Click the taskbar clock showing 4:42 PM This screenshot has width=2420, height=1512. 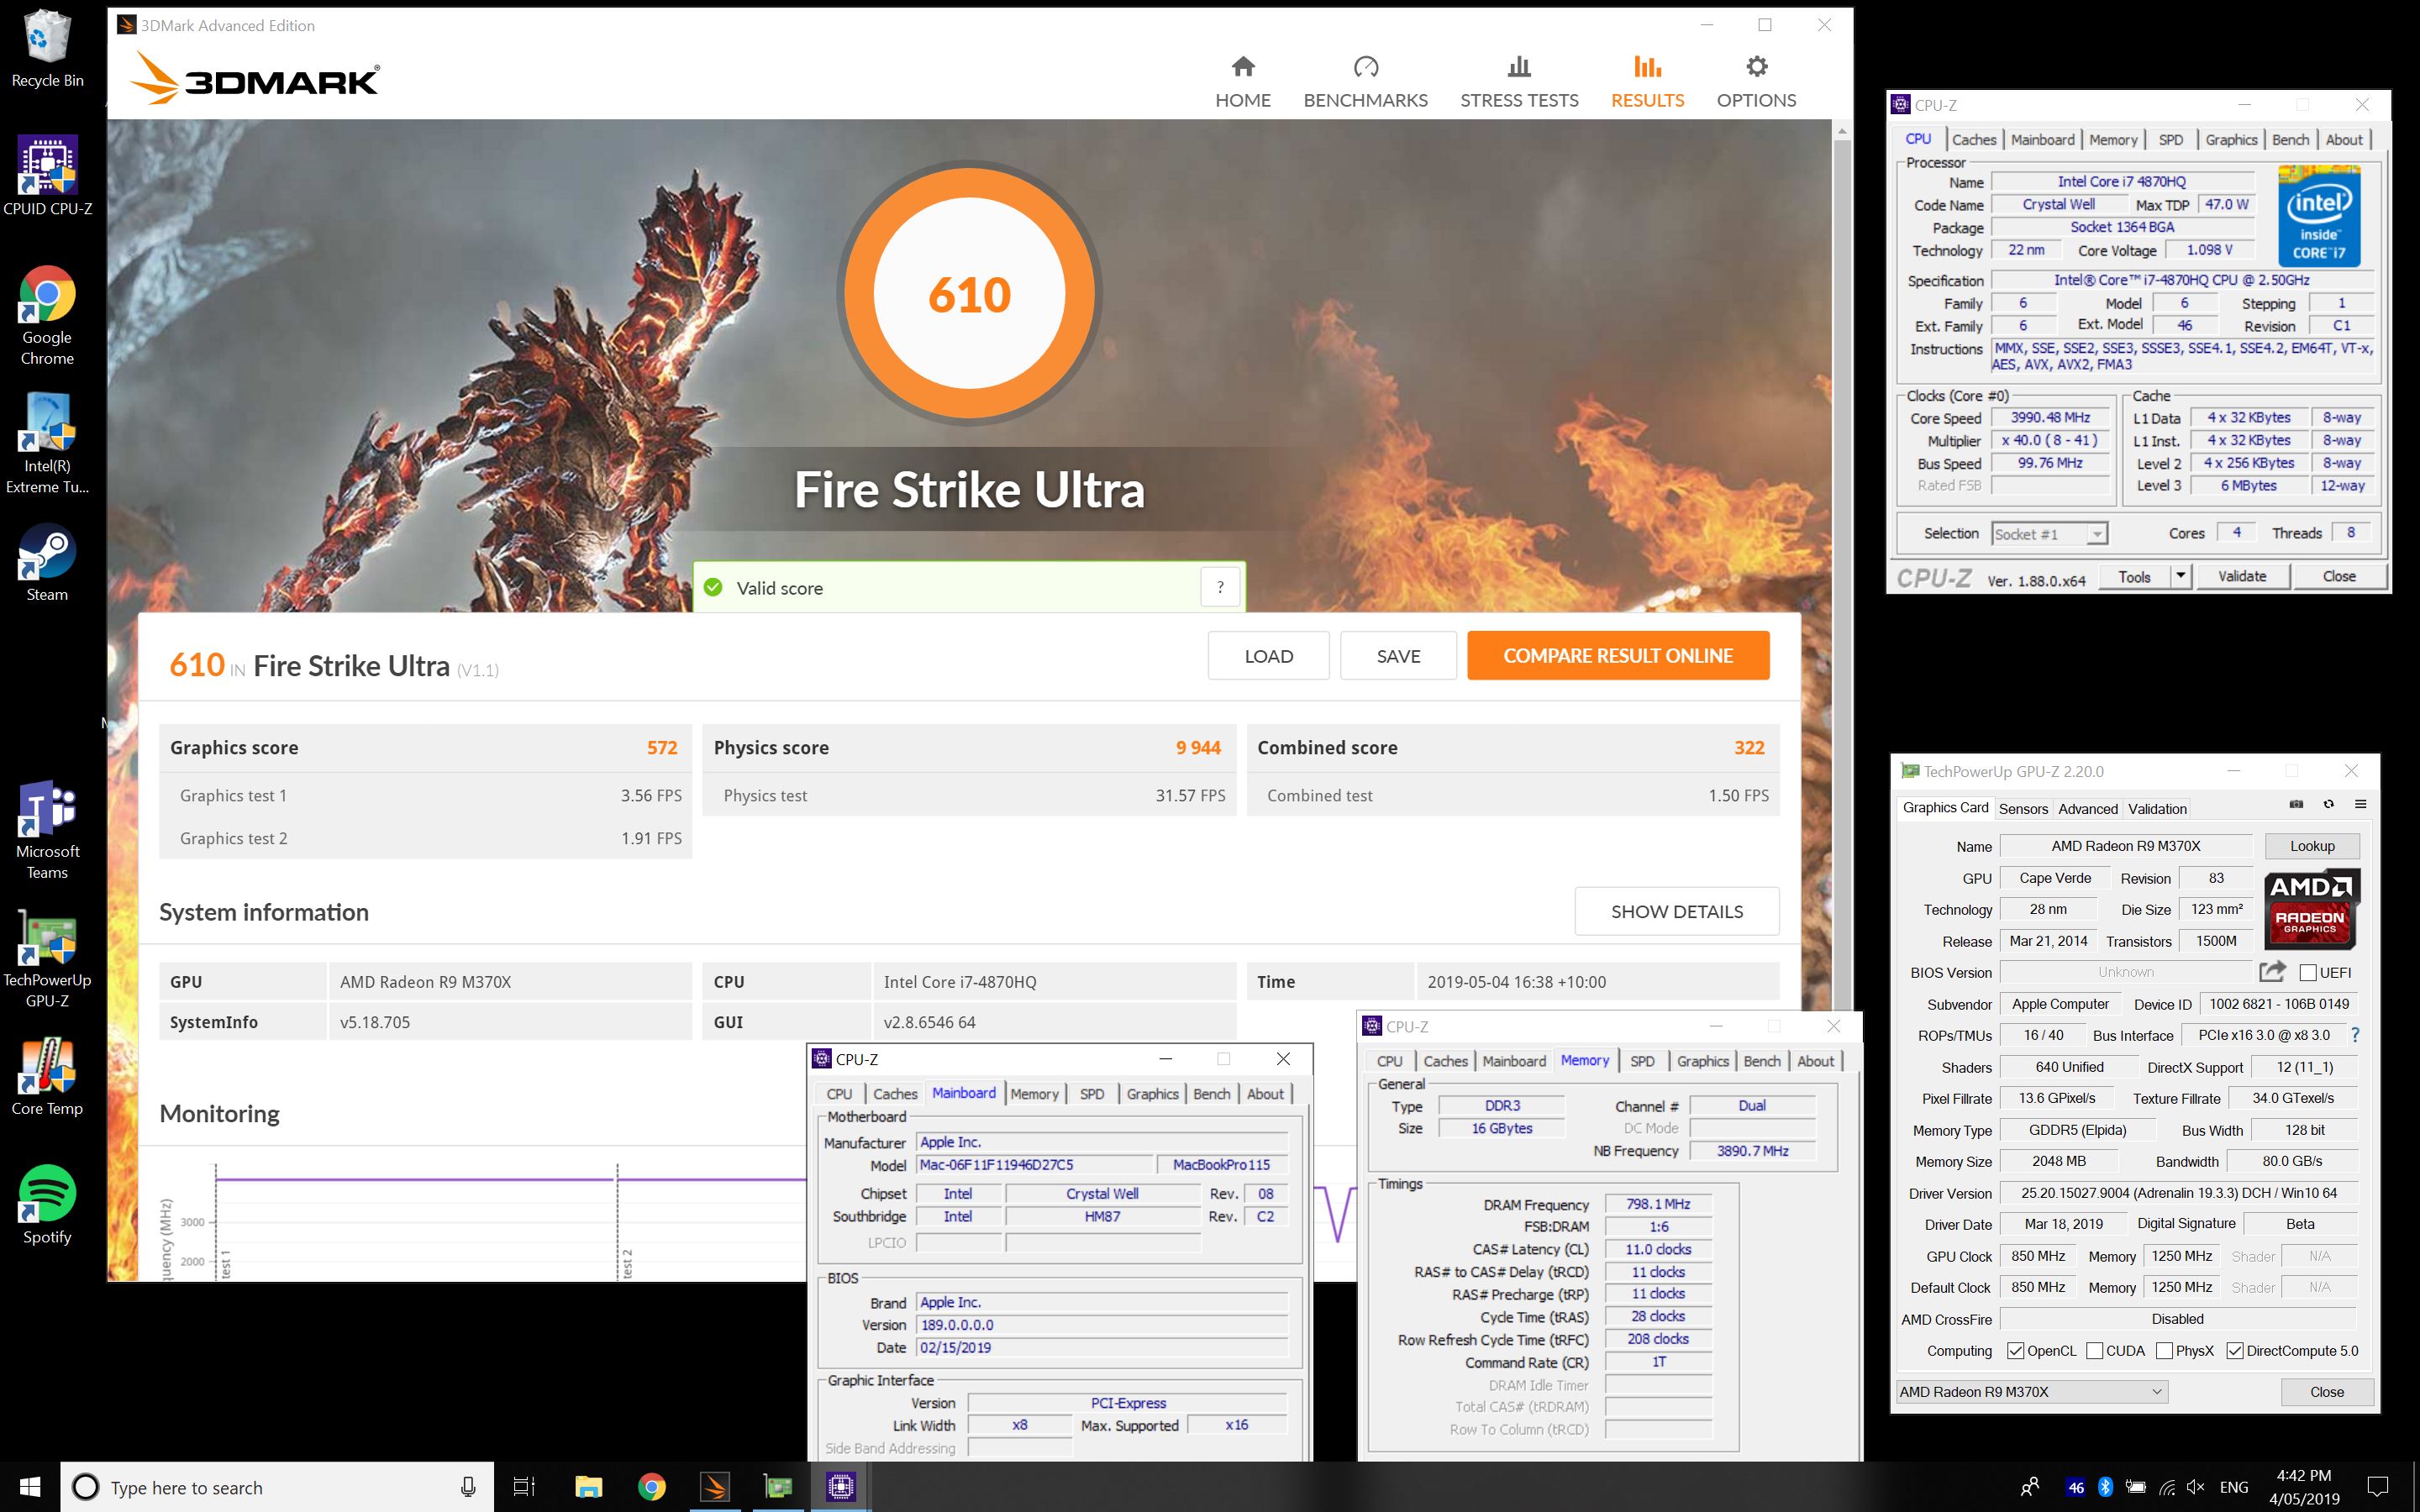2304,1487
